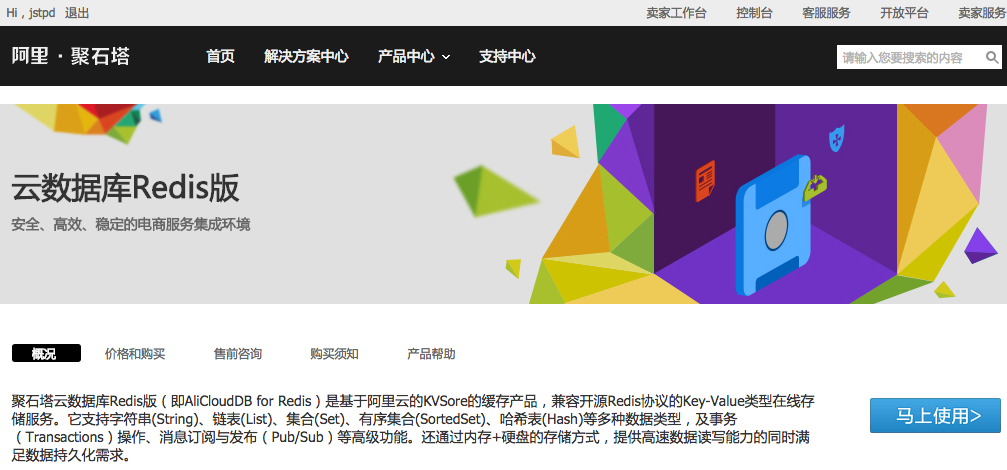1007x470 pixels.
Task: Open the 产品帮助 tab
Action: [x=432, y=354]
